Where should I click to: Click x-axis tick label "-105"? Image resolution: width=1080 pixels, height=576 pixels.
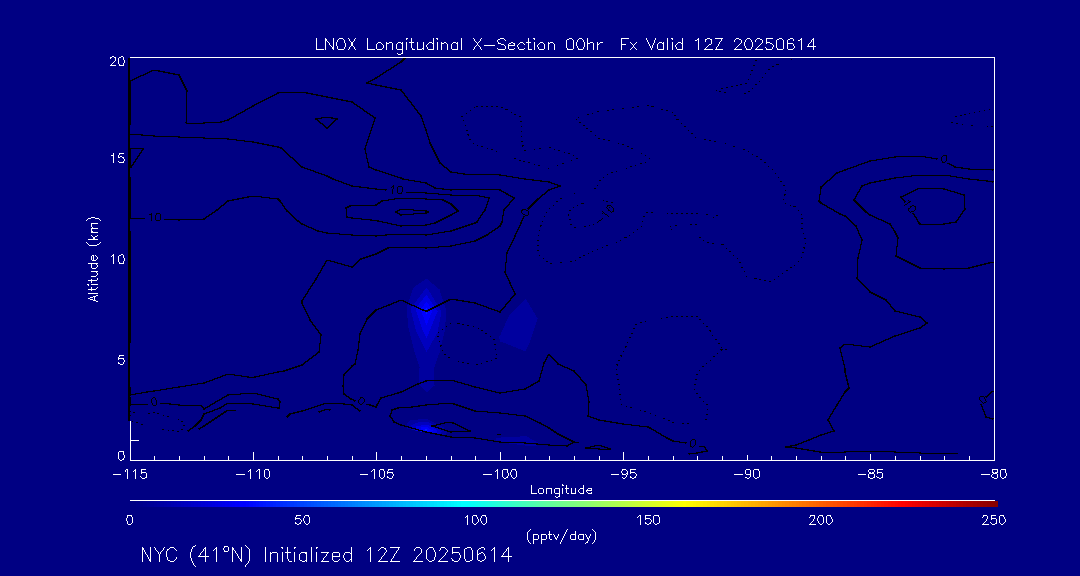377,475
